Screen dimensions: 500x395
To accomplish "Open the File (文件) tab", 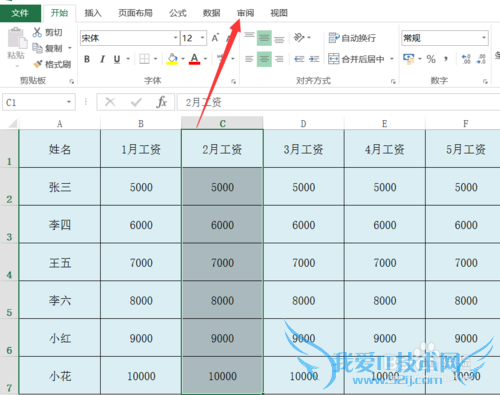I will tap(20, 13).
